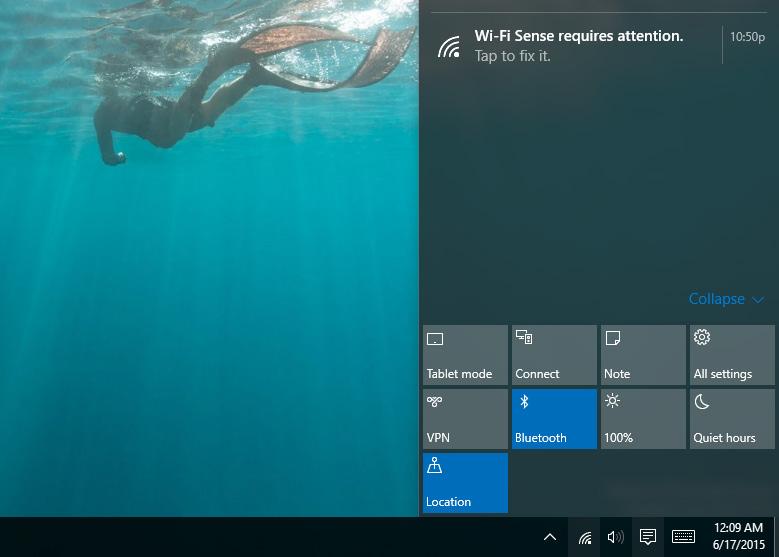
Task: Show hidden tray icons chevron
Action: pos(550,537)
